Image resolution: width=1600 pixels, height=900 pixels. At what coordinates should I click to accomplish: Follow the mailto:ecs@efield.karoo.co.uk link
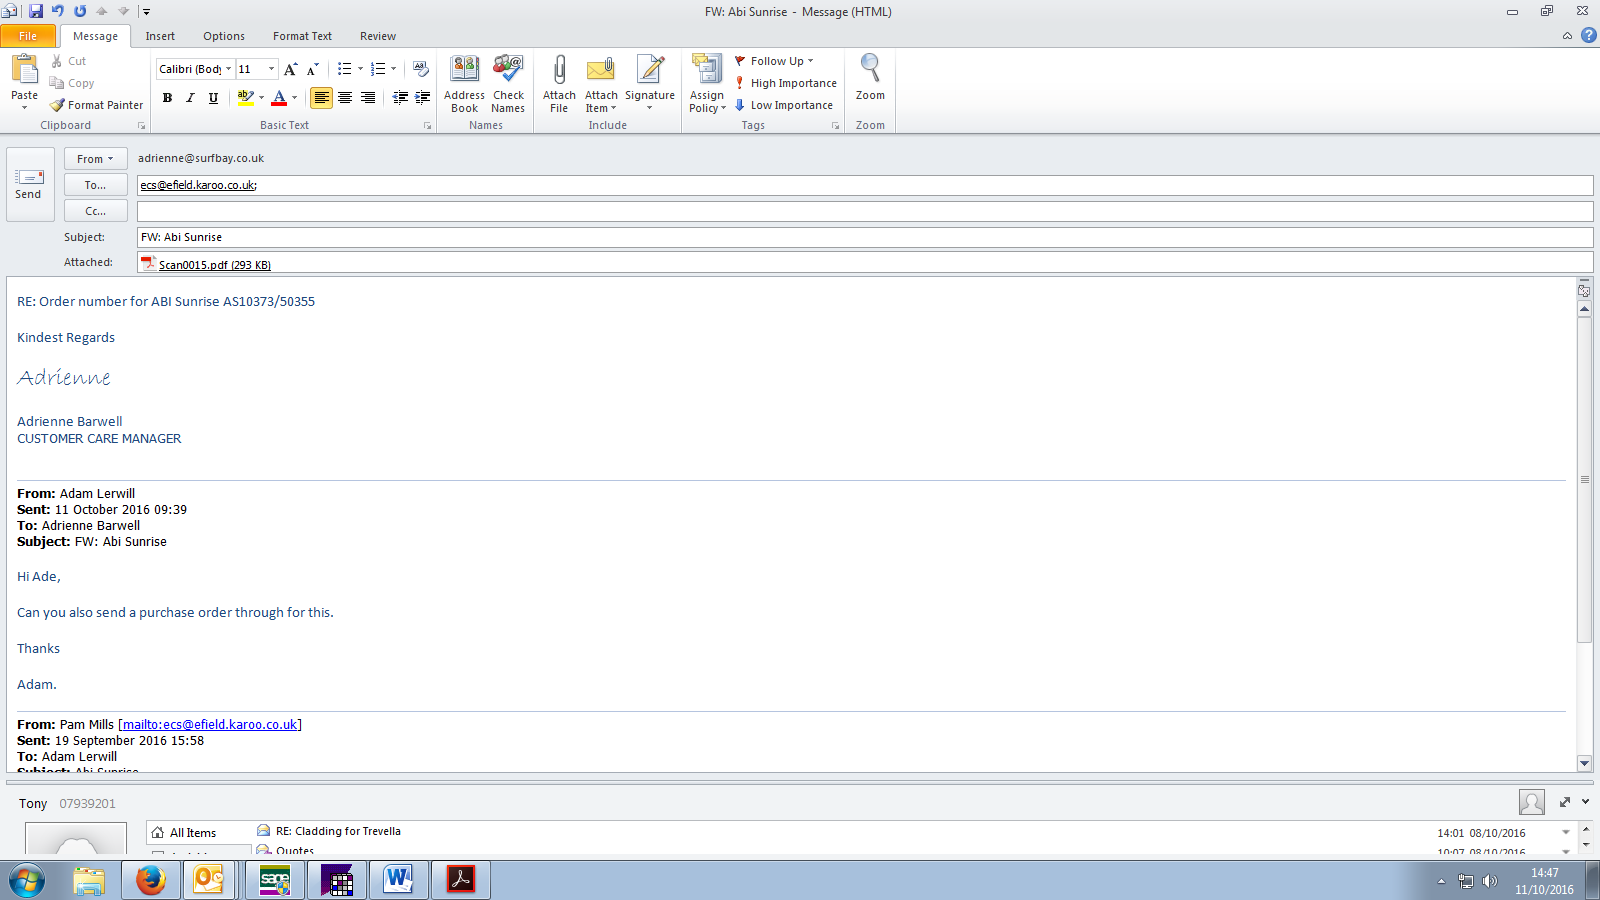210,725
